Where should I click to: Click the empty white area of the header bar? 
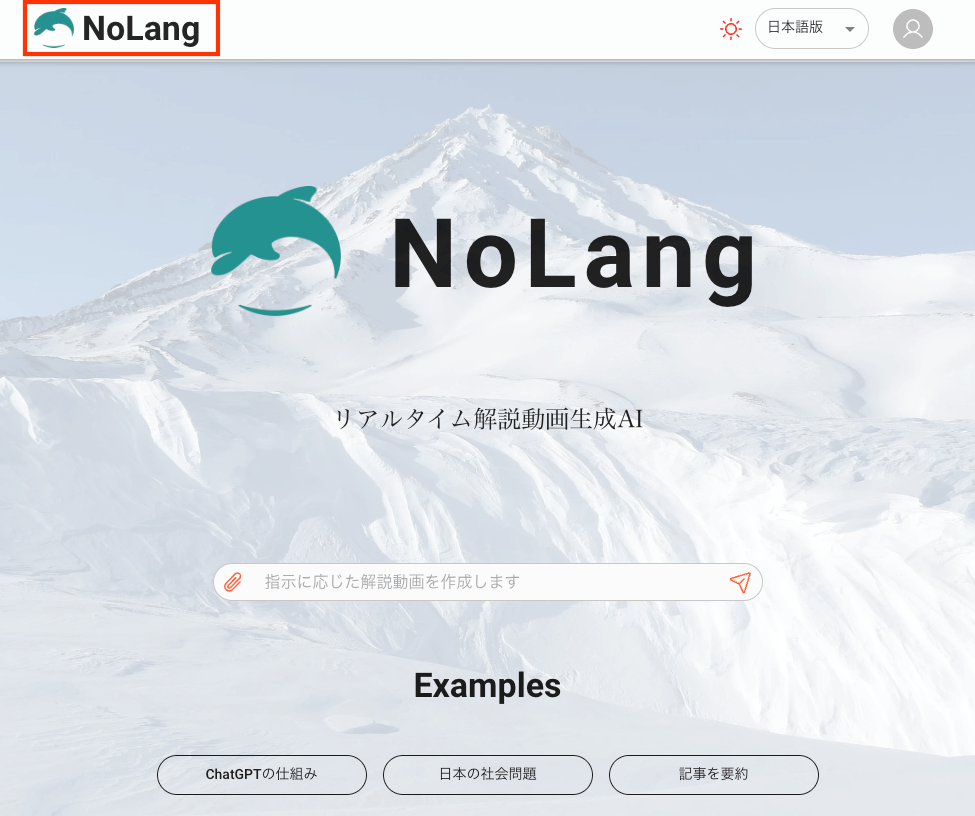point(466,29)
